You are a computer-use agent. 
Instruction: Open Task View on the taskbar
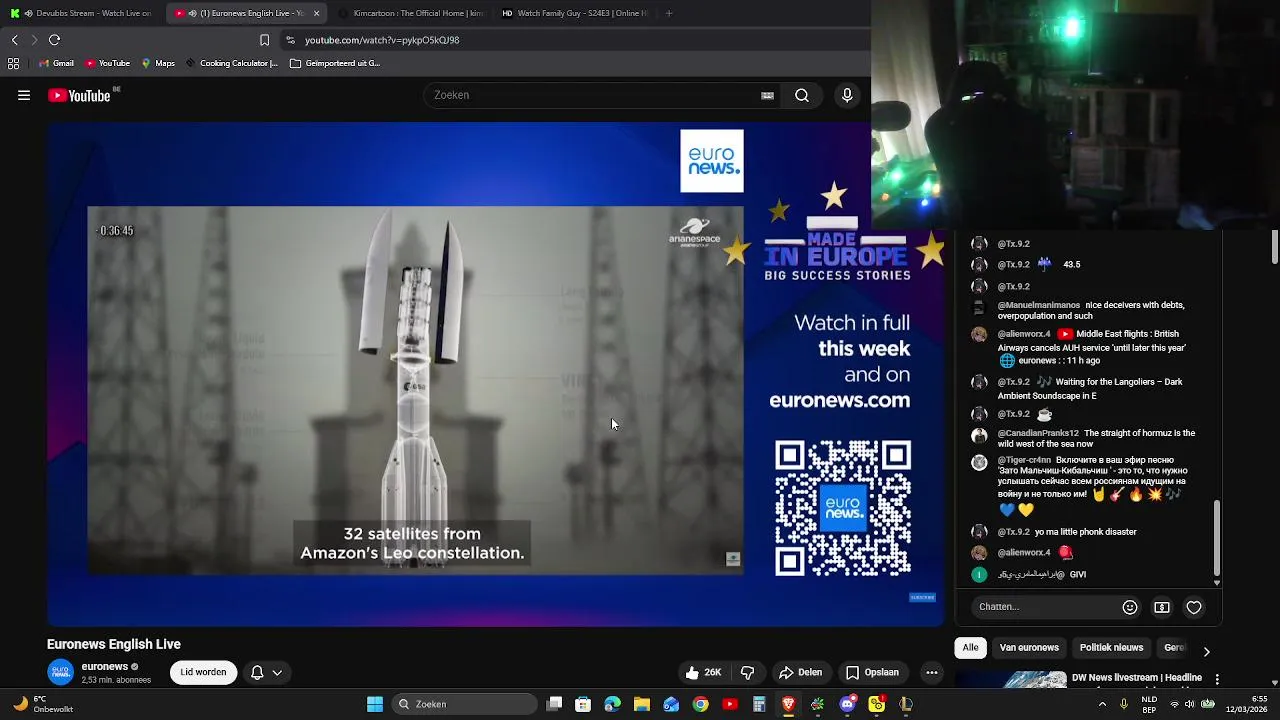(555, 704)
